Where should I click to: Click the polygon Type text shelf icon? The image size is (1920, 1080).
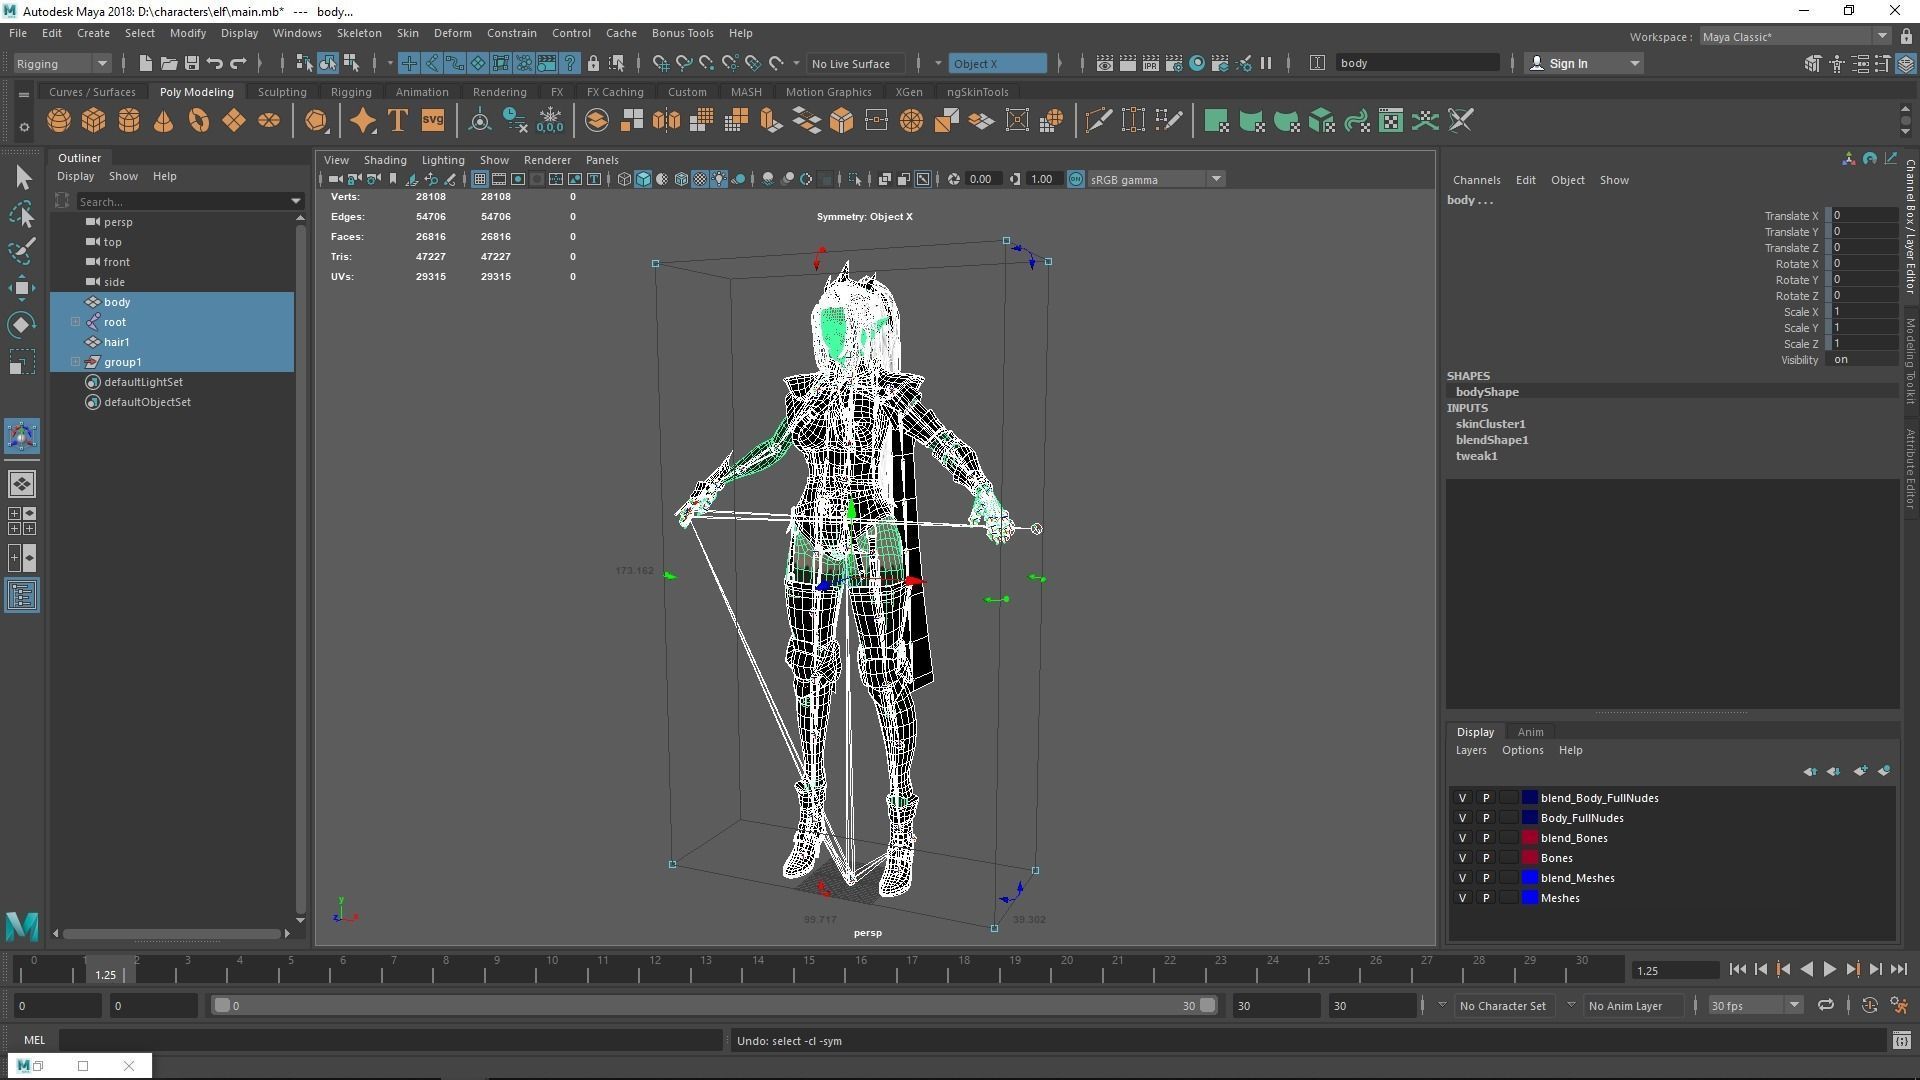(397, 121)
